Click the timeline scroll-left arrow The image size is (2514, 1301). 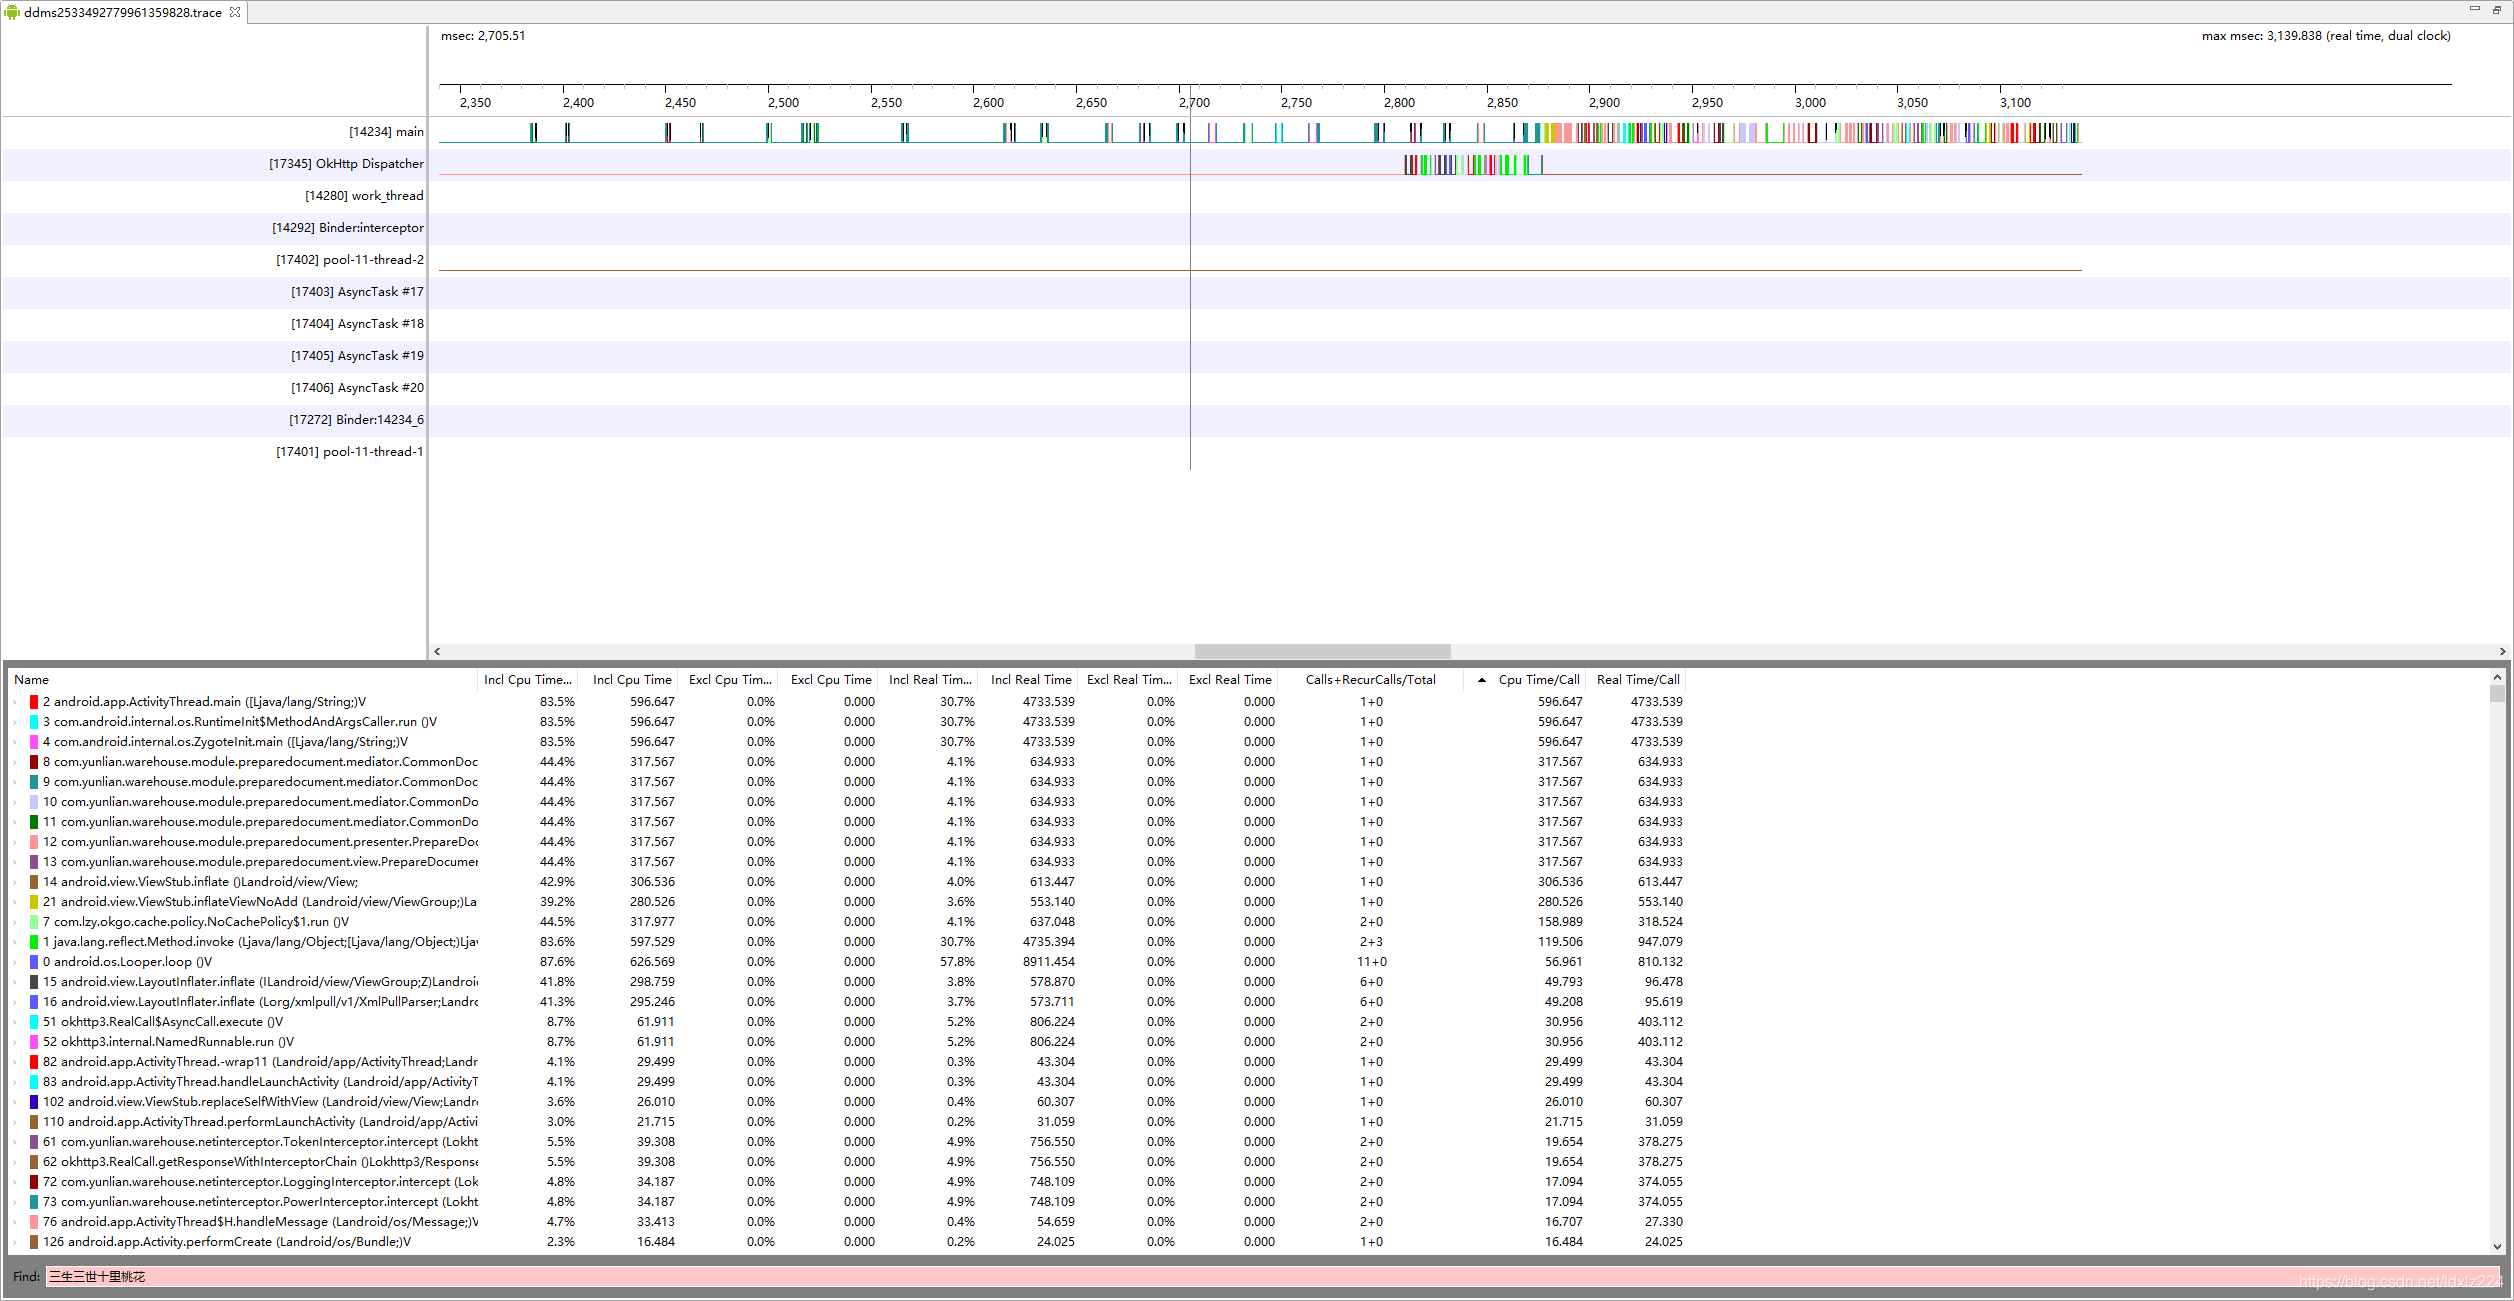[437, 651]
